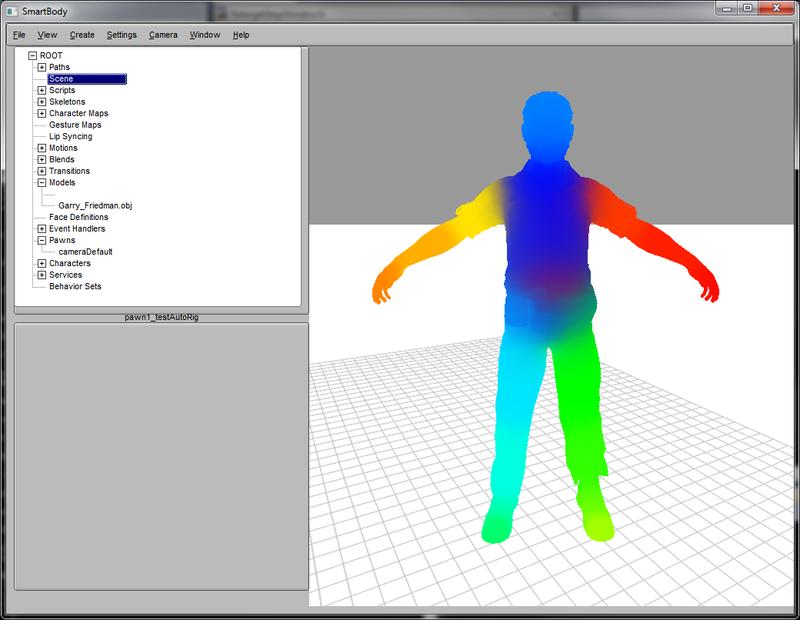
Task: Select the cameraDefault pawn
Action: (x=85, y=252)
